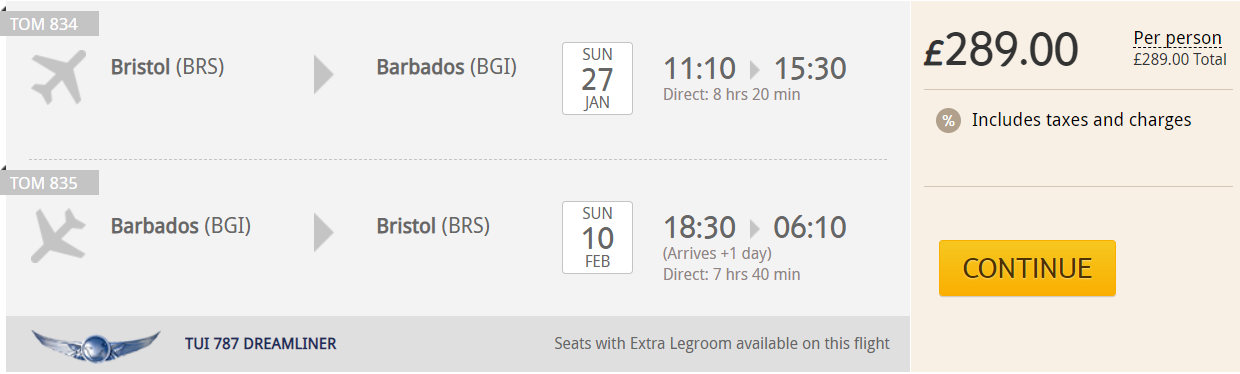Click the outbound departing airplane icon
This screenshot has height=374, width=1240.
click(x=59, y=76)
